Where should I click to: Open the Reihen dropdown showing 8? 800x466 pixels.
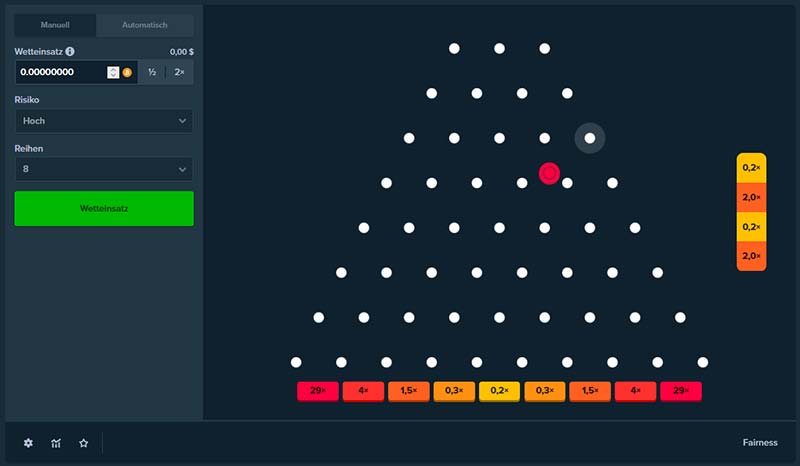(x=104, y=169)
